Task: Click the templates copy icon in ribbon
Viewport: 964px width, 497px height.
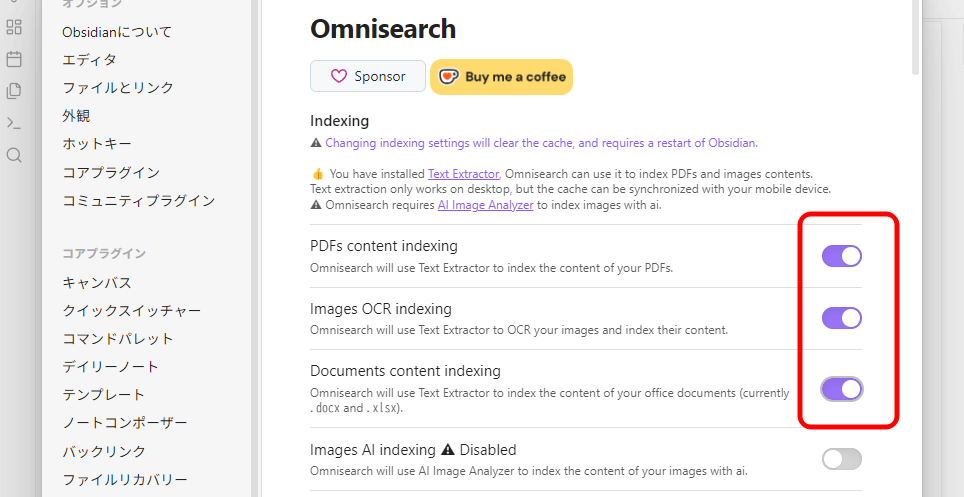Action: pyautogui.click(x=14, y=91)
